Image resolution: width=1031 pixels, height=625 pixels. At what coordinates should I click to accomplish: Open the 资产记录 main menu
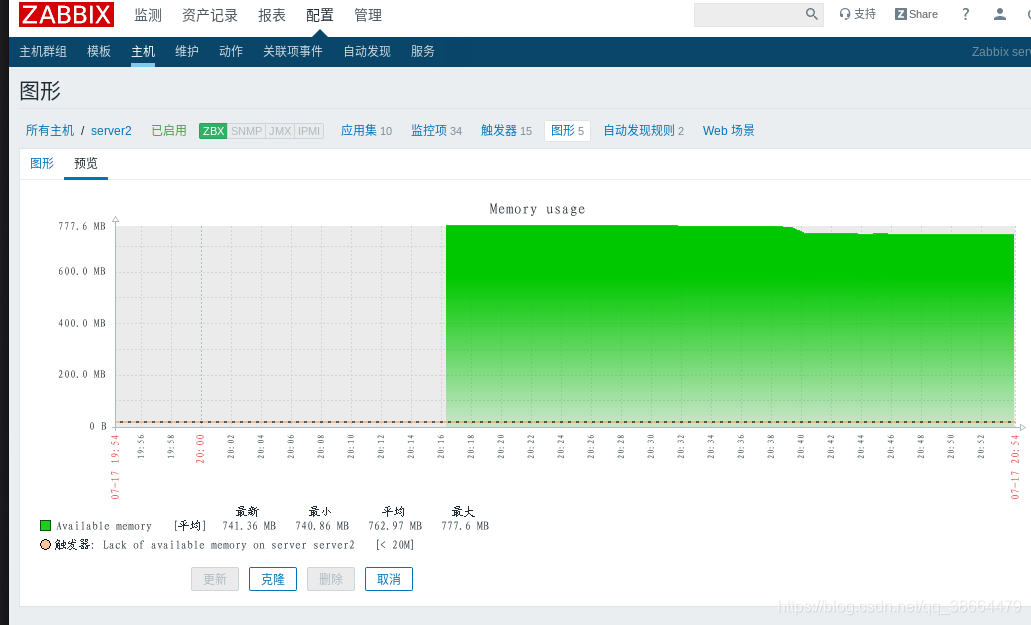(x=210, y=15)
